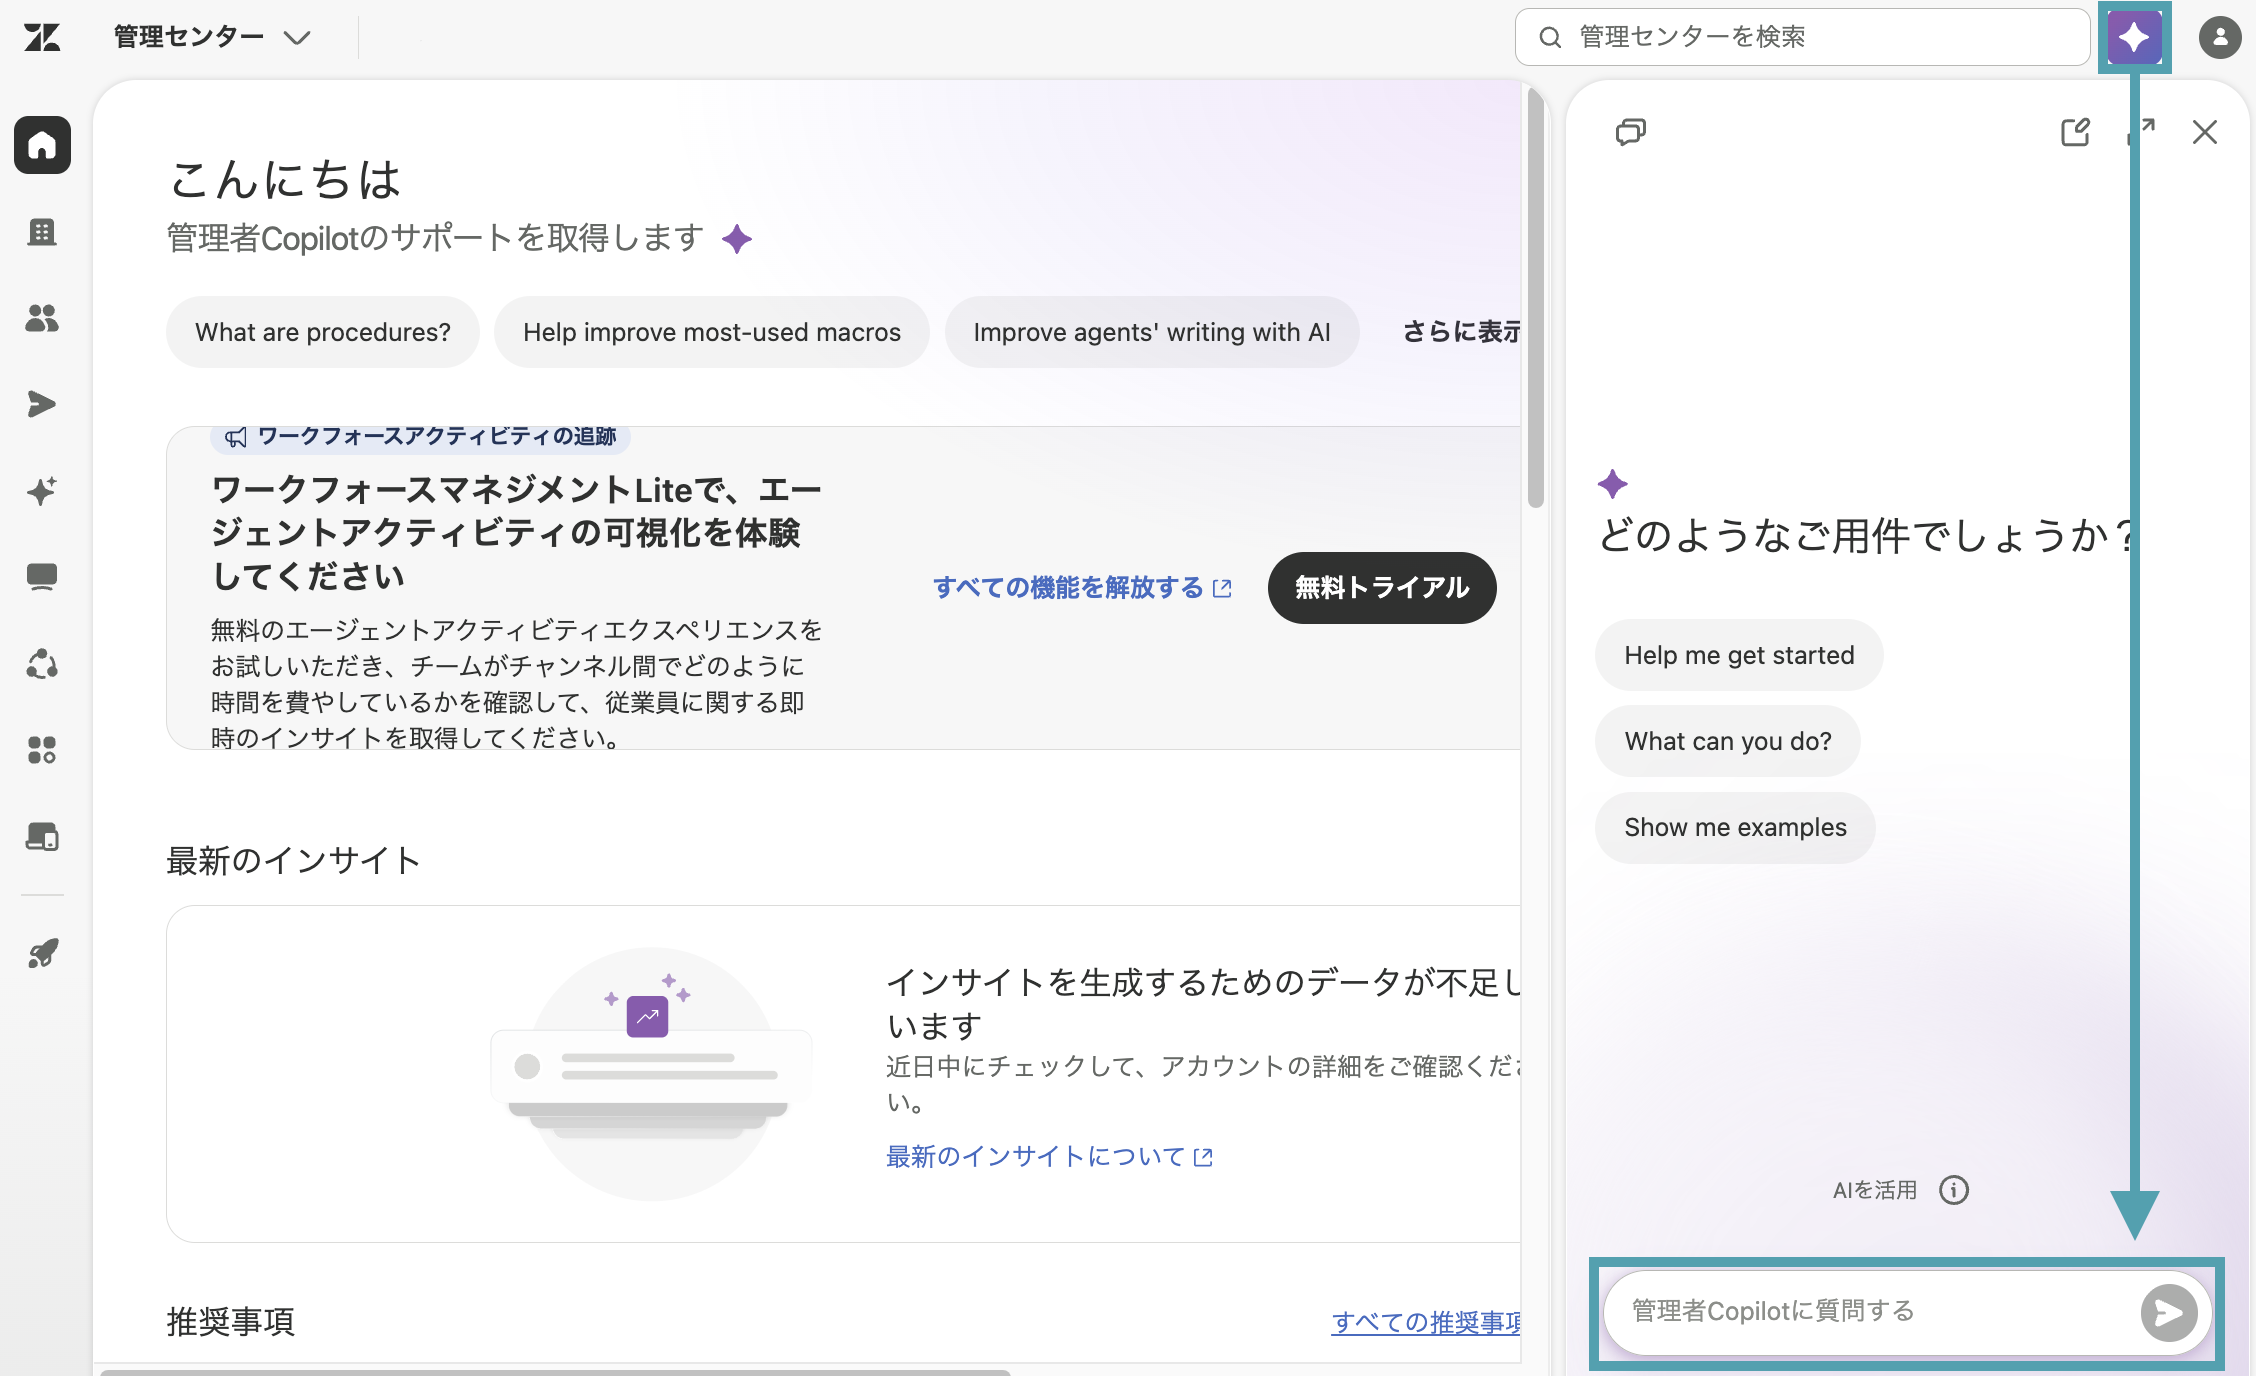Screen dimensions: 2256x1376
Task: Click the rocket icon in sidebar
Action: point(42,953)
